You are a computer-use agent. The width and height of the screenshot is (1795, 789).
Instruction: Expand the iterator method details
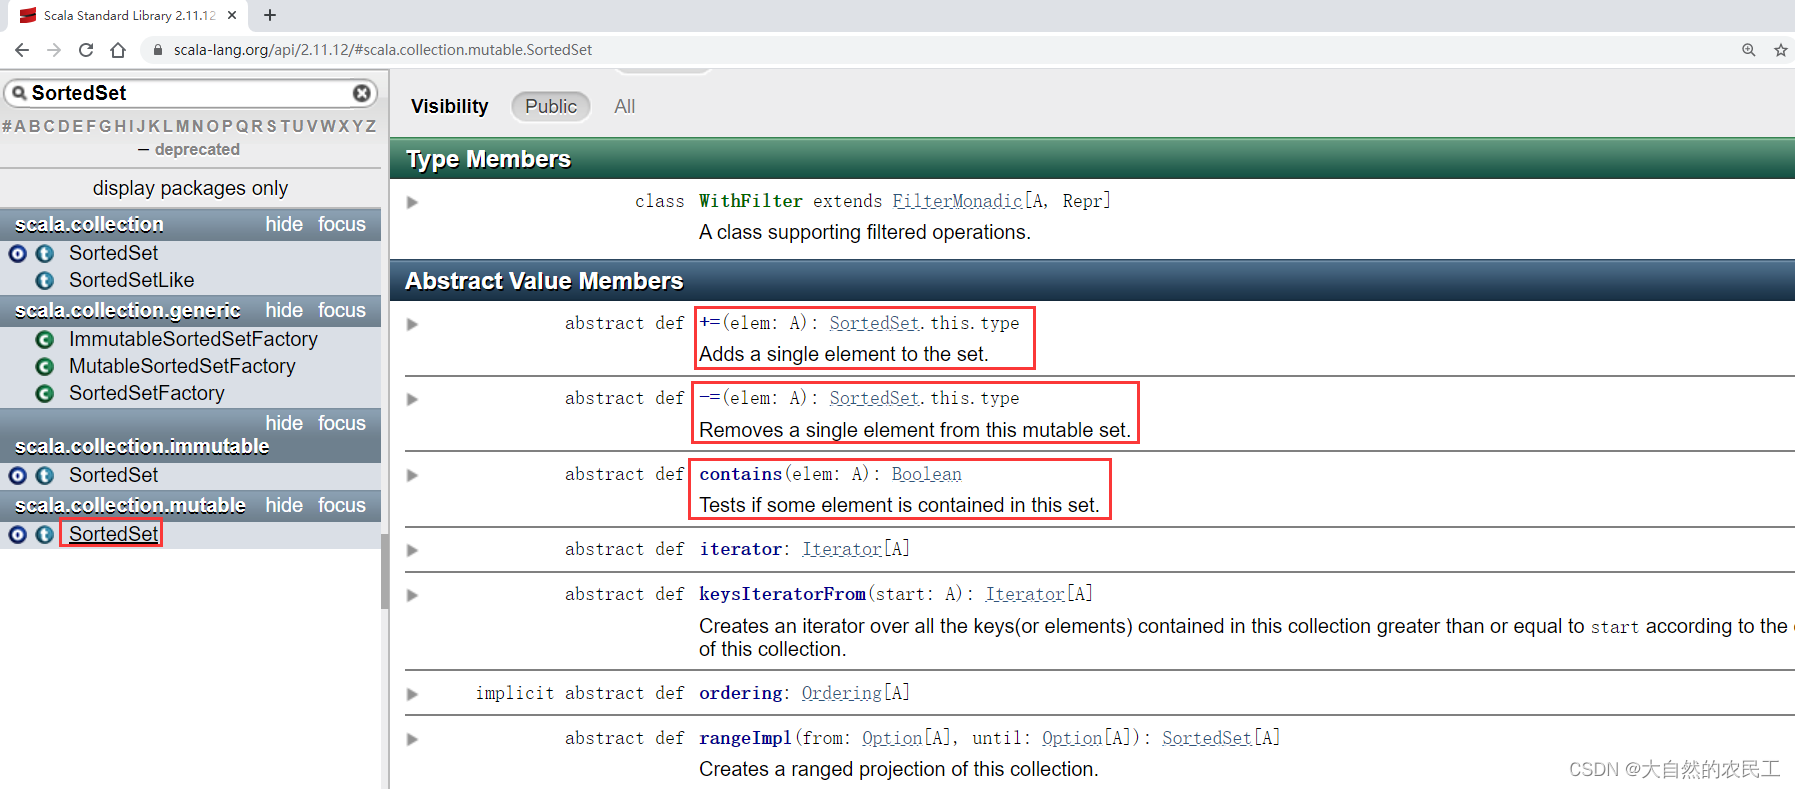[x=412, y=550]
